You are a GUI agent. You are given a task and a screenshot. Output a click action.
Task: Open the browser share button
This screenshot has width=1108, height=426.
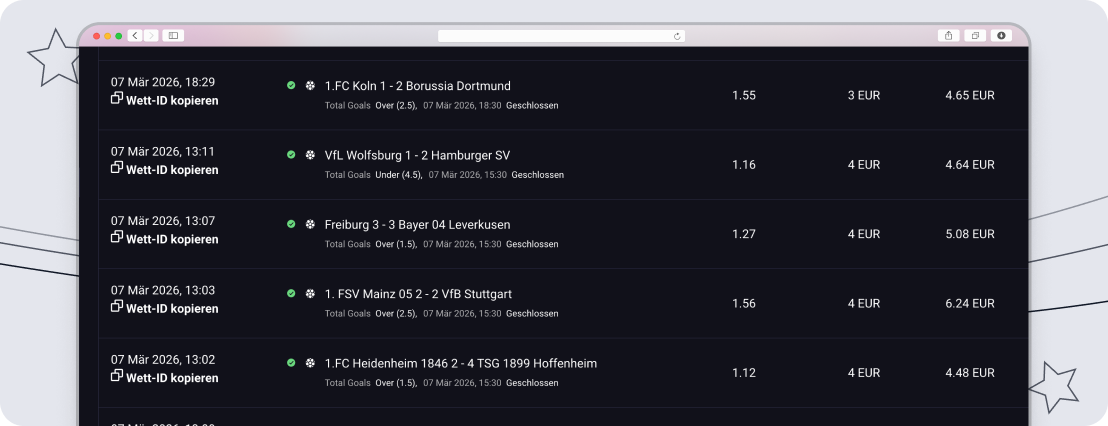tap(948, 35)
